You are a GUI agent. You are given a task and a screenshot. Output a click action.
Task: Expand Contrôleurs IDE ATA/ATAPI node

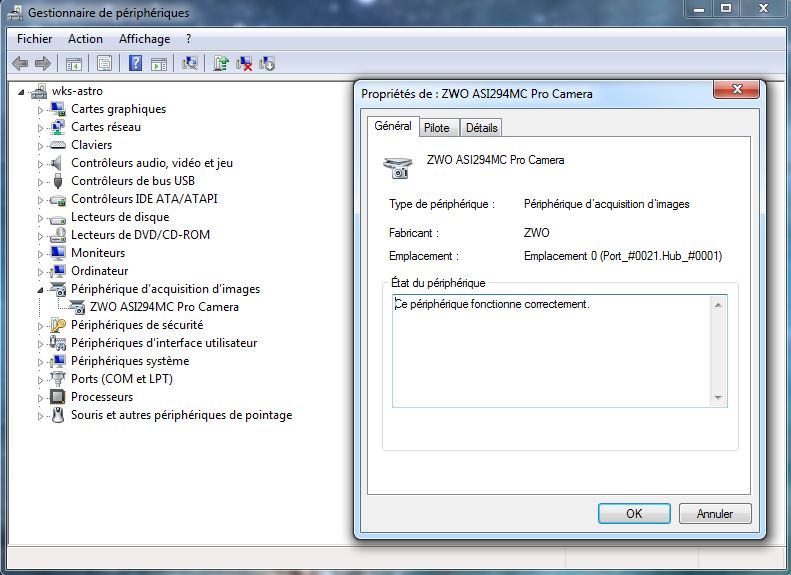click(x=40, y=200)
